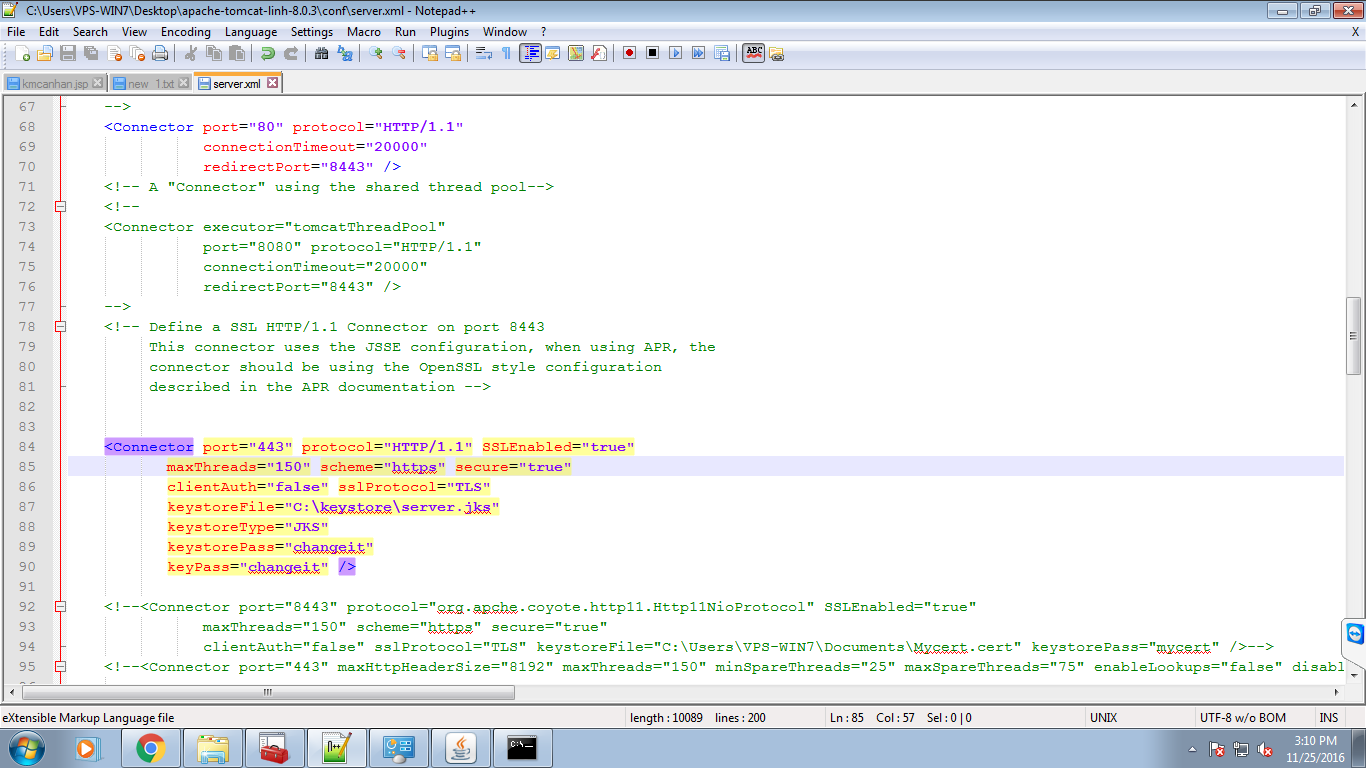Click the X close-document button in menu bar
Image resolution: width=1366 pixels, height=768 pixels.
coord(1355,32)
